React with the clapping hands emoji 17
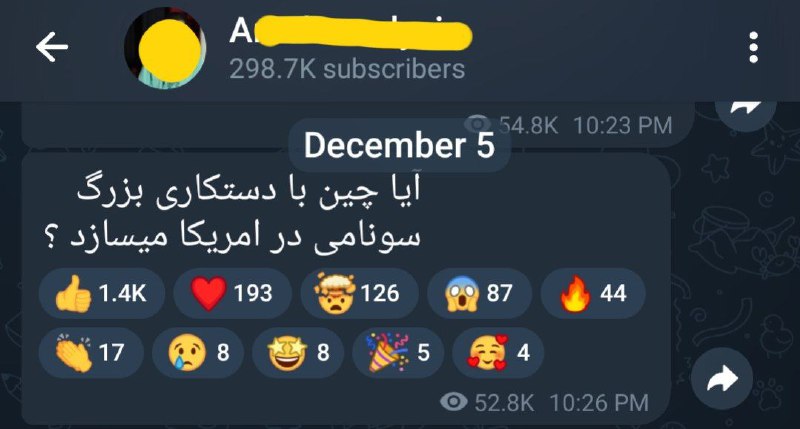 [91, 352]
